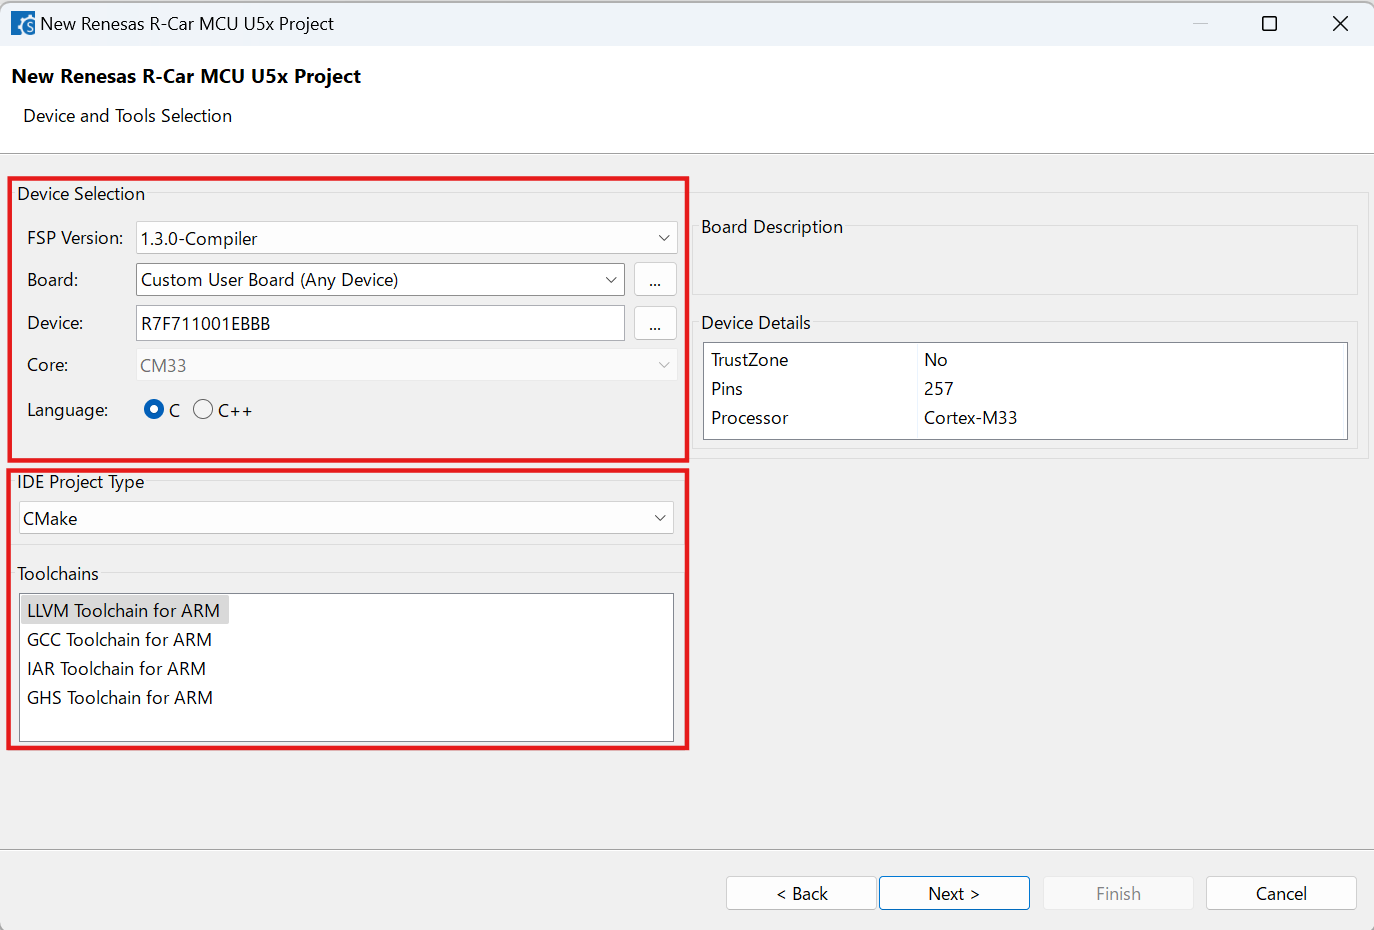Click the TrustZone row in Device Details
The image size is (1374, 930).
pos(1025,360)
